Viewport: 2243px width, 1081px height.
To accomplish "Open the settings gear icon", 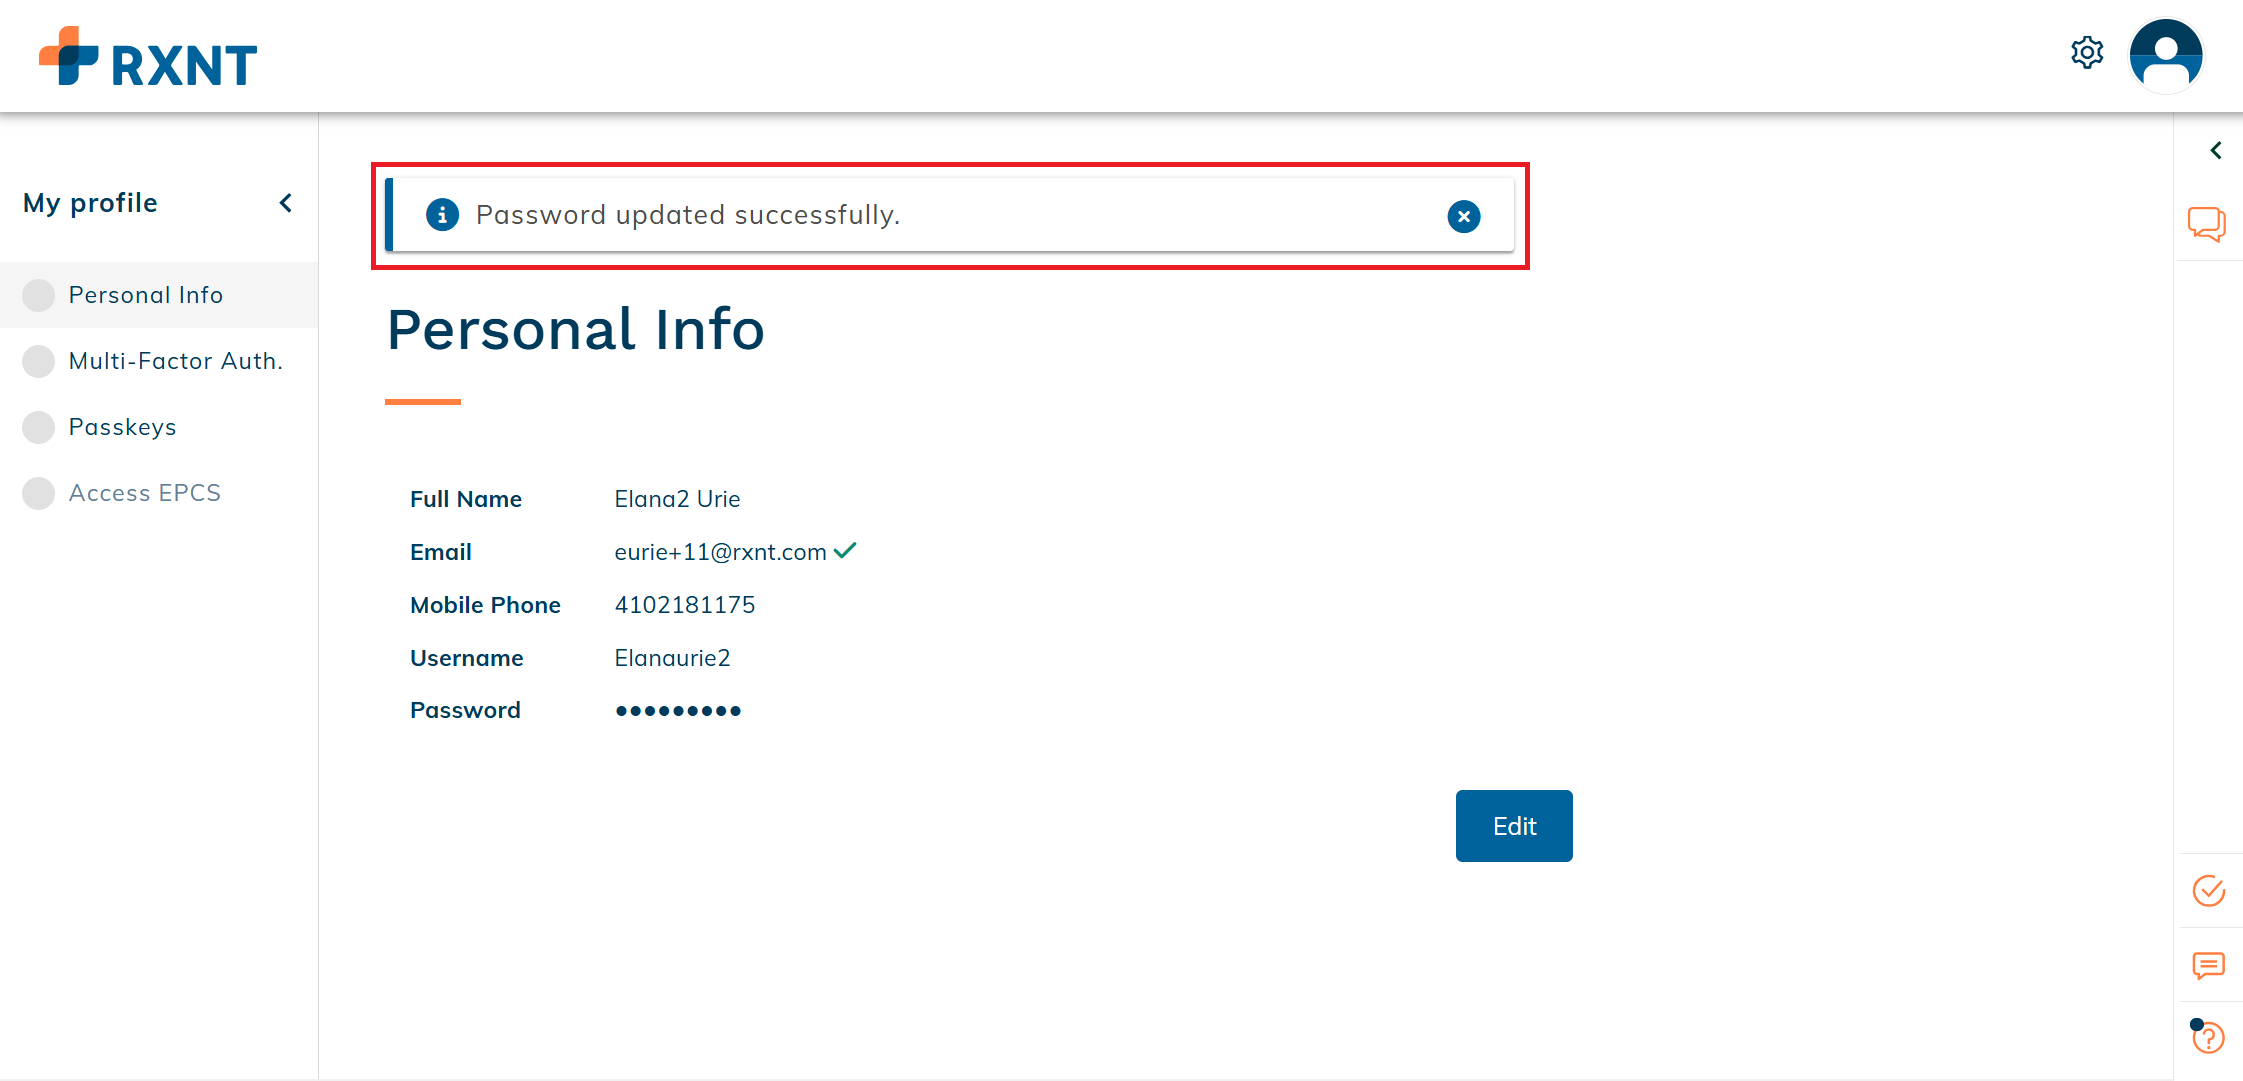I will click(2087, 53).
